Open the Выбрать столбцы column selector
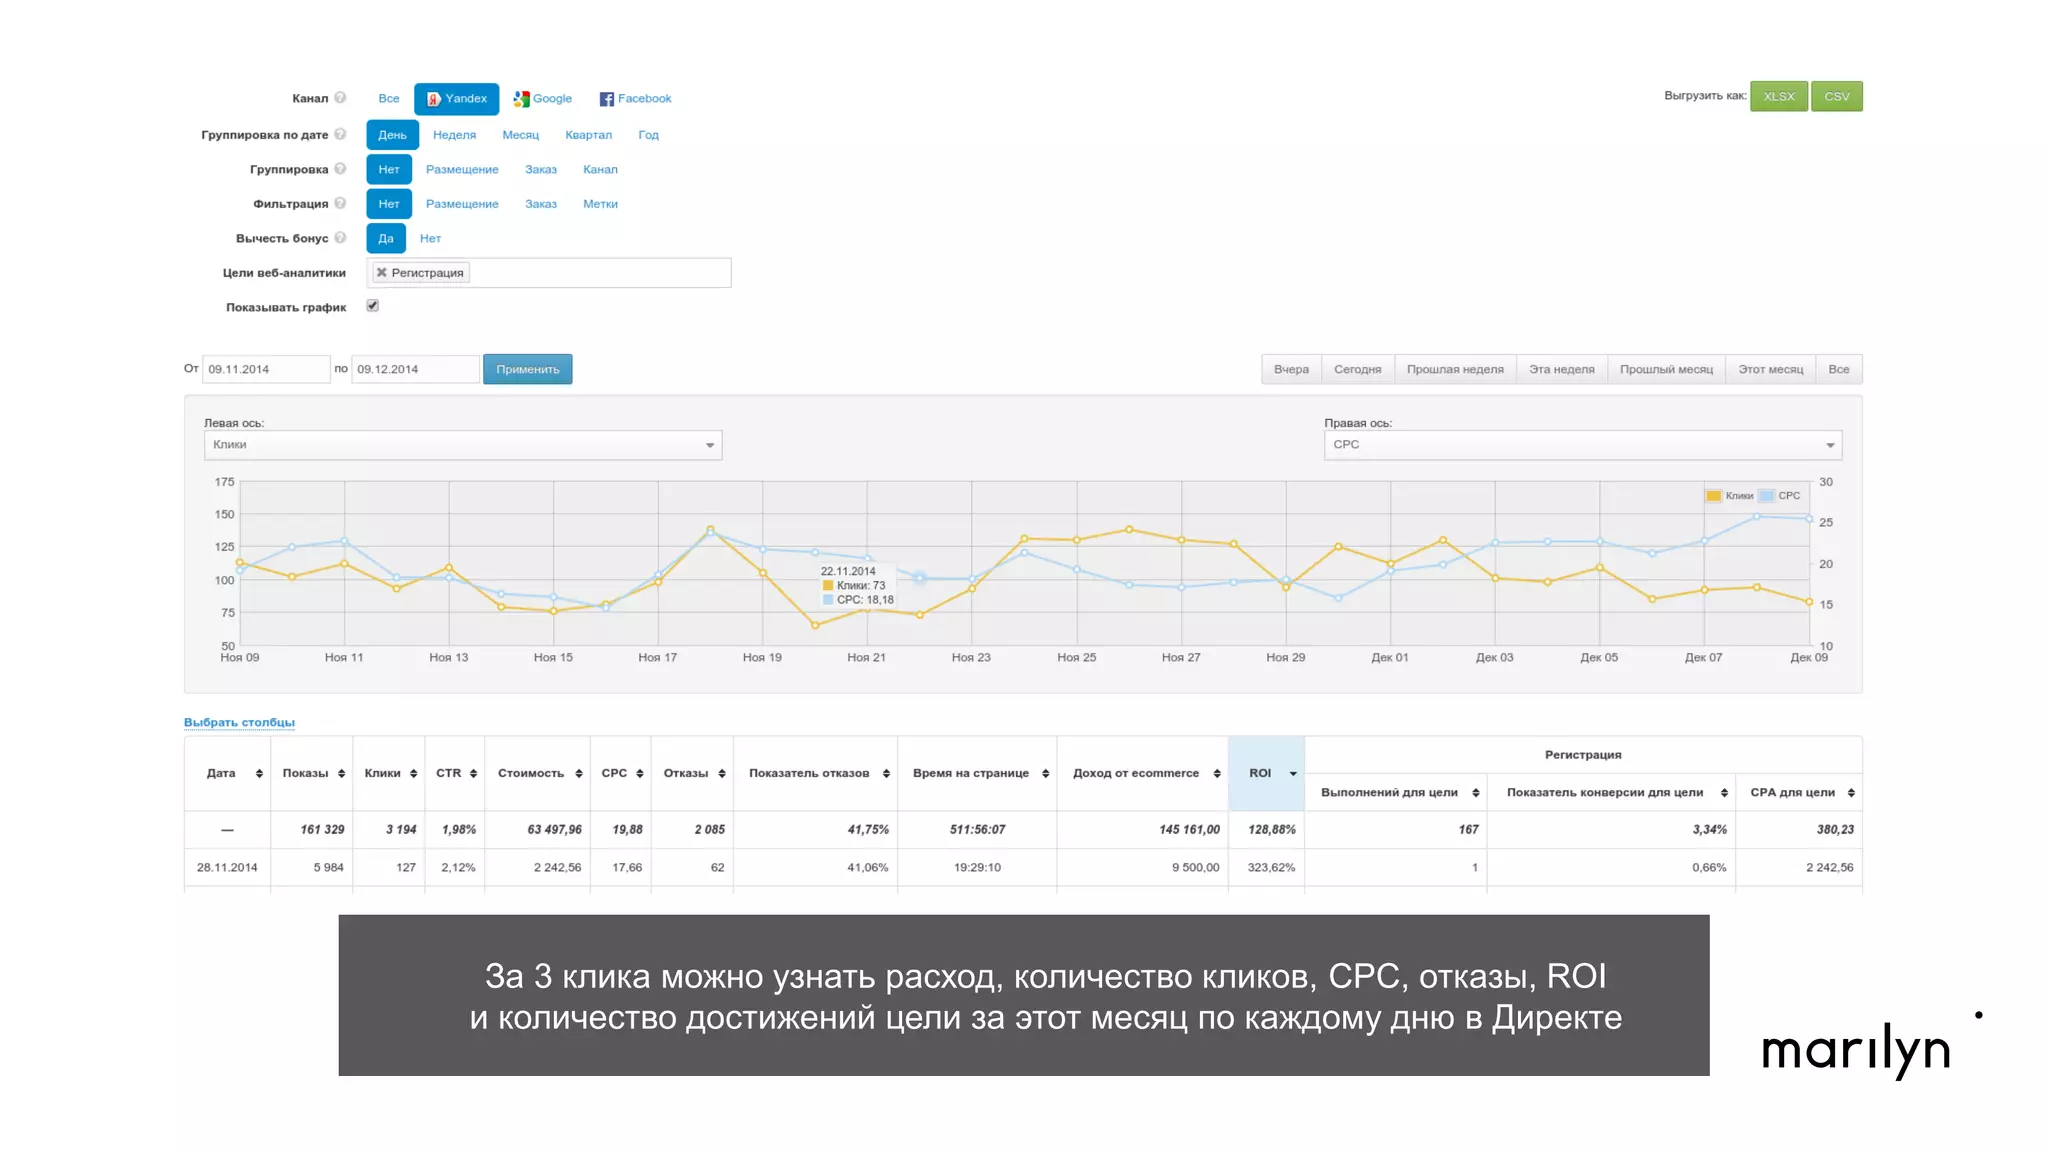Image resolution: width=2048 pixels, height=1152 pixels. pyautogui.click(x=239, y=722)
